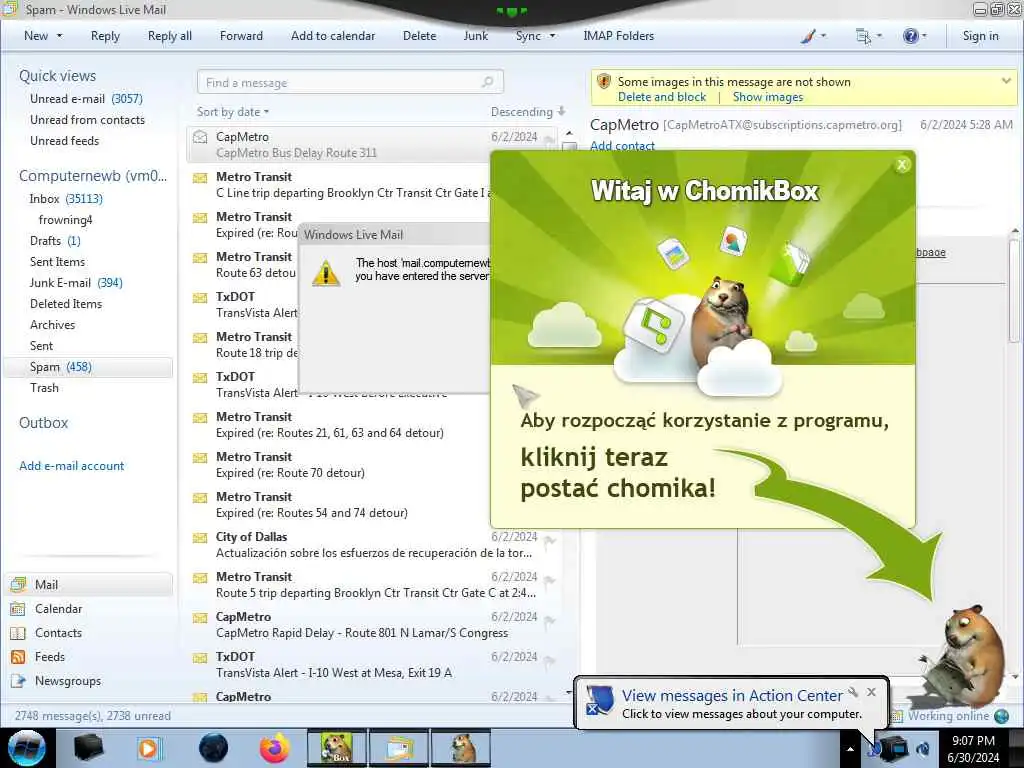Open the Sort by date dropdown
Screen dimensions: 1024x768
(233, 112)
